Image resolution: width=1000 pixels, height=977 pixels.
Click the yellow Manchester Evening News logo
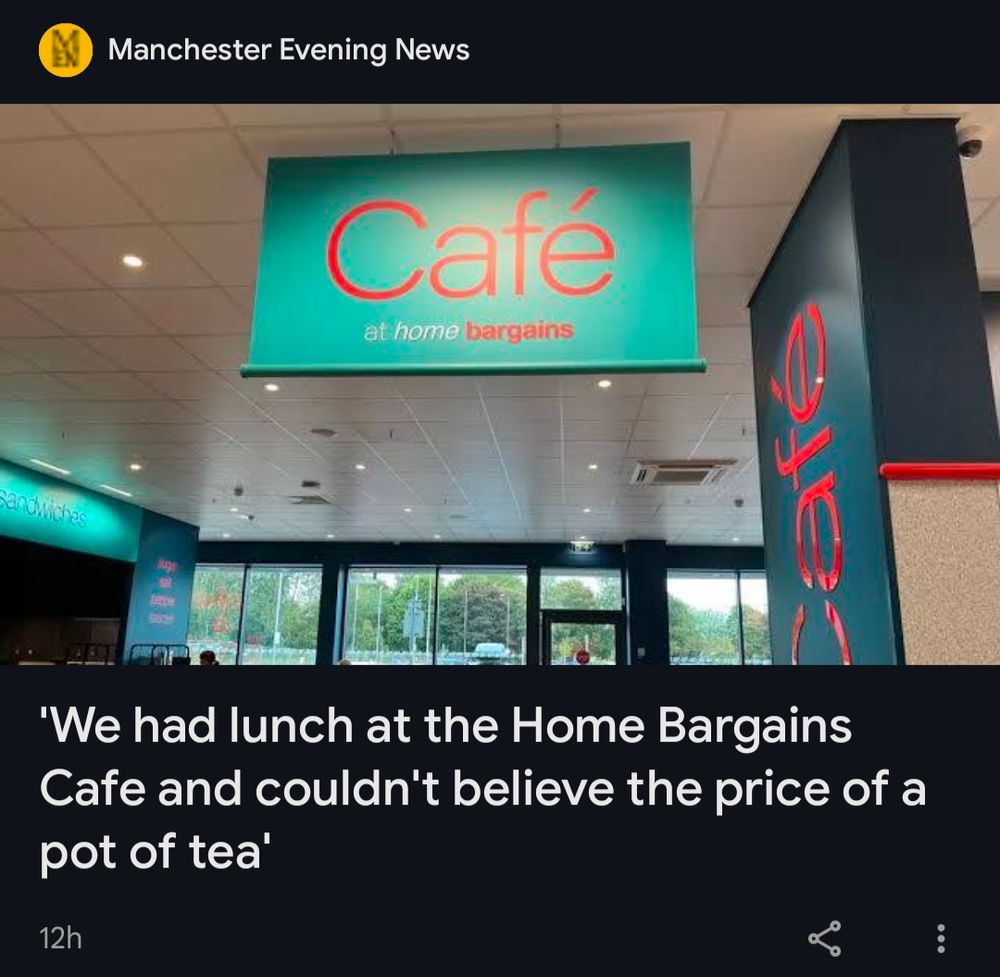coord(65,50)
